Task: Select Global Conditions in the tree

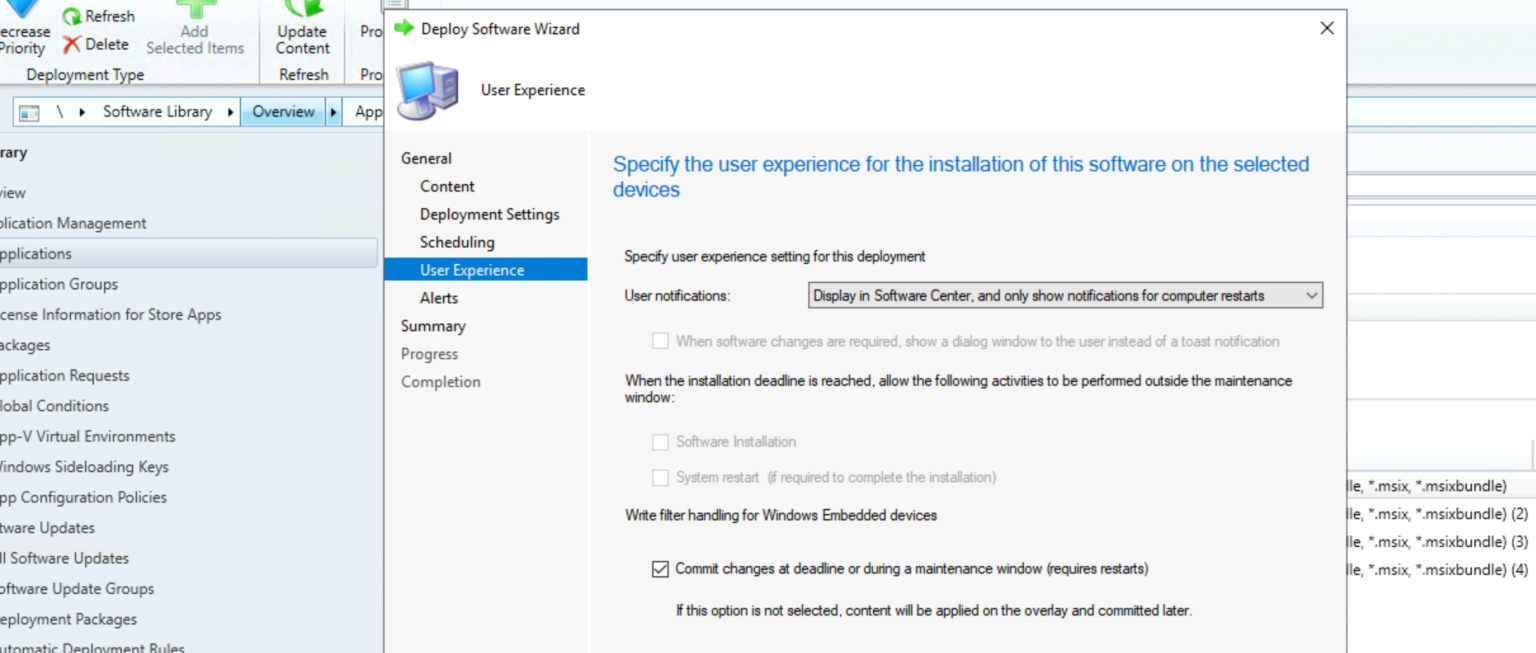Action: (x=54, y=406)
